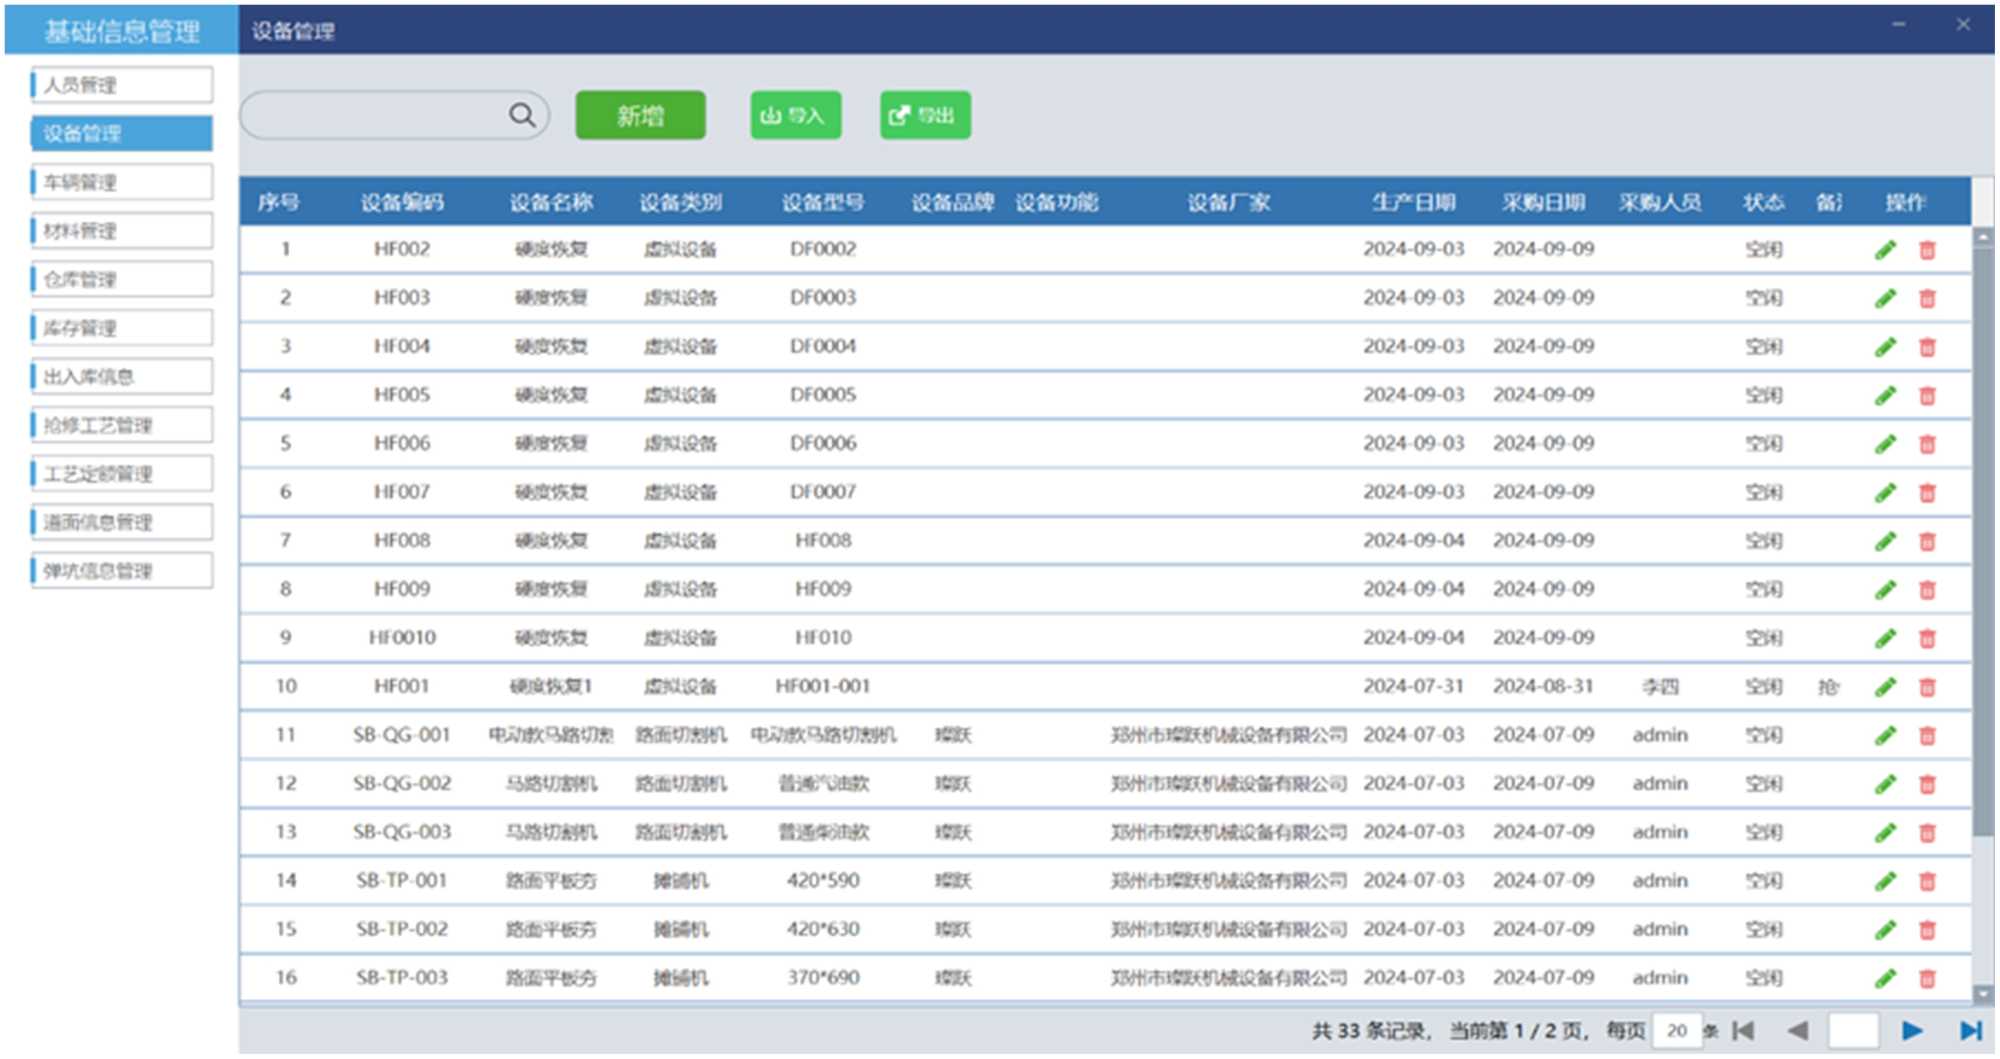Click the table scrollbar down arrow

[1982, 993]
